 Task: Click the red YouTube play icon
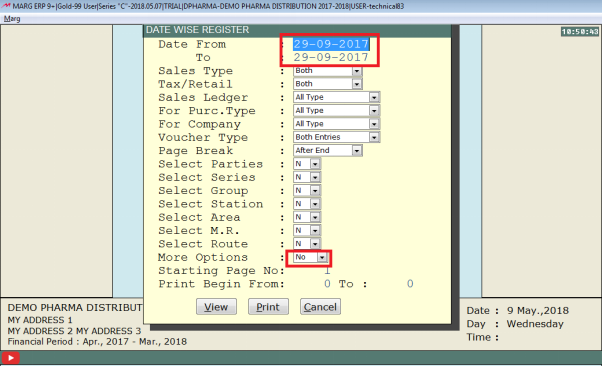click(x=10, y=358)
